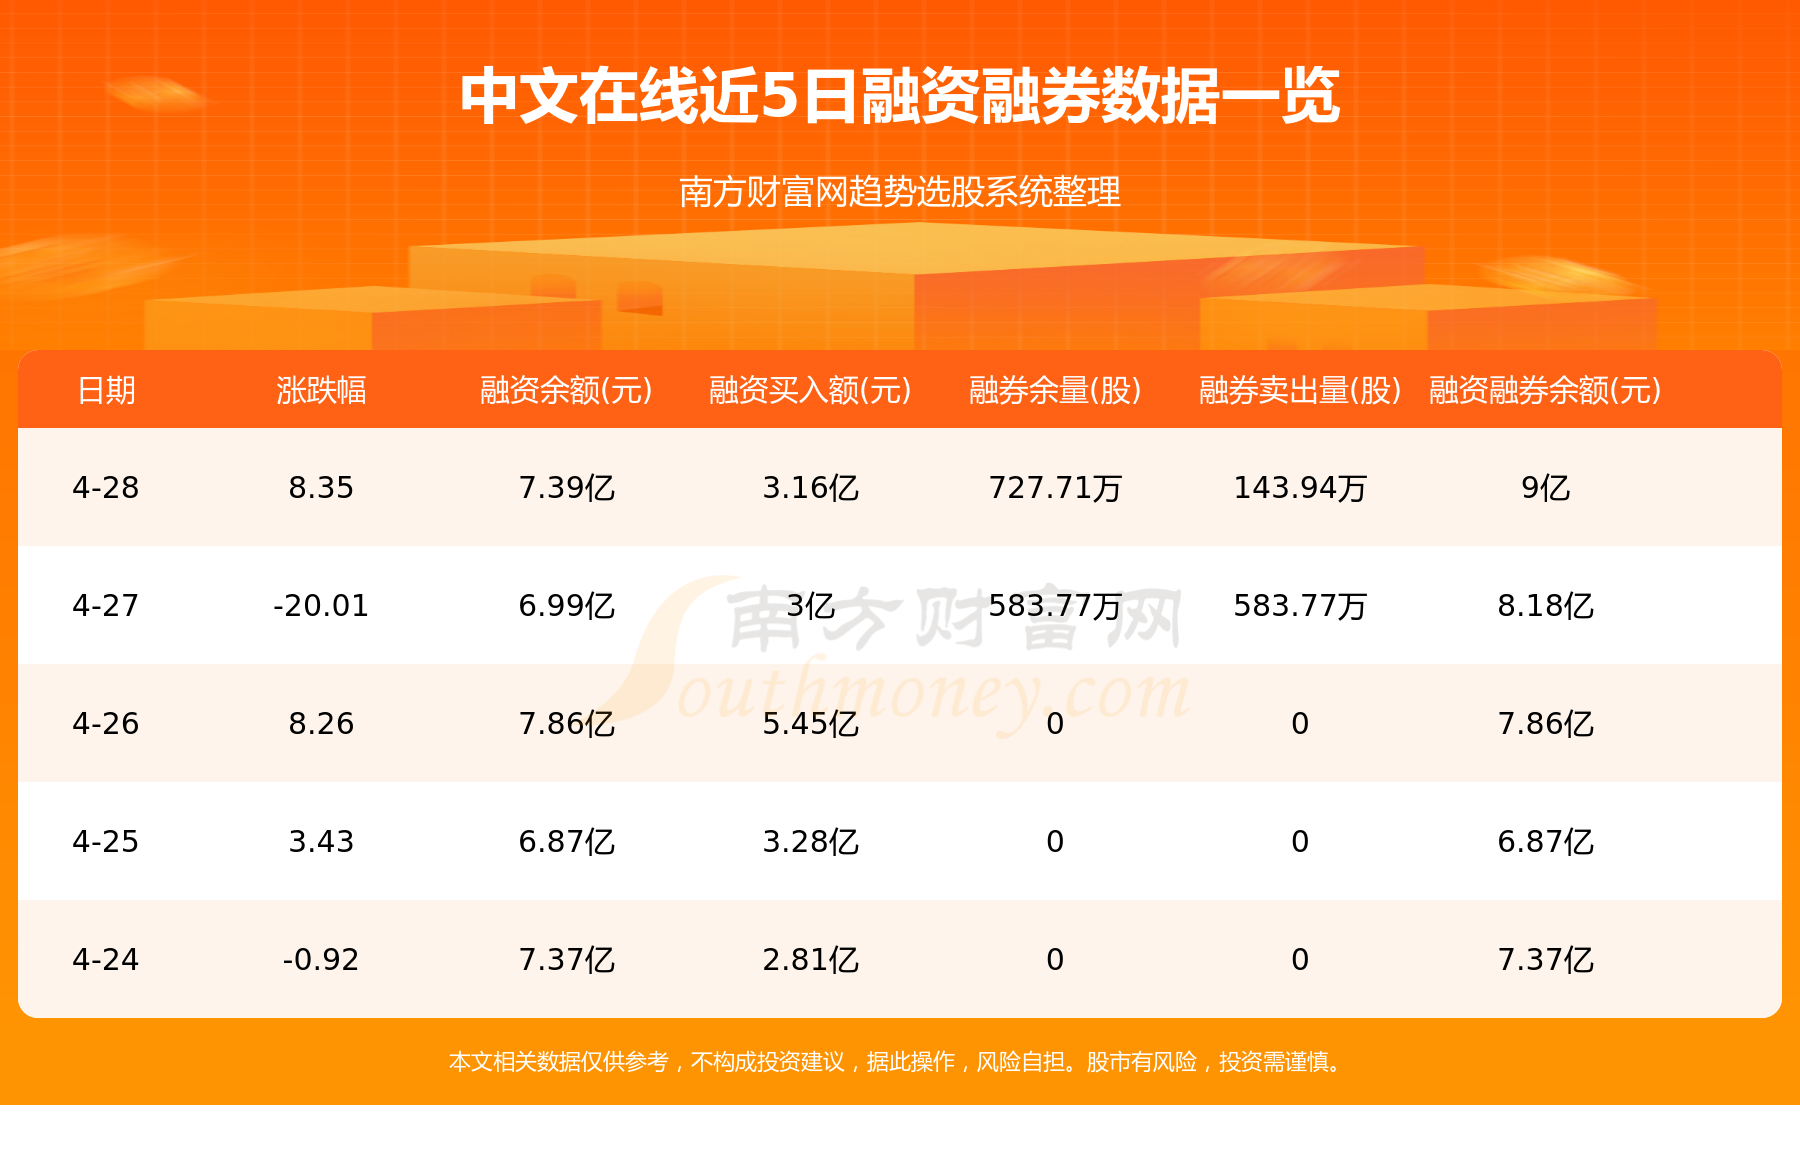Select the 融资余额(元) column header

pos(566,390)
